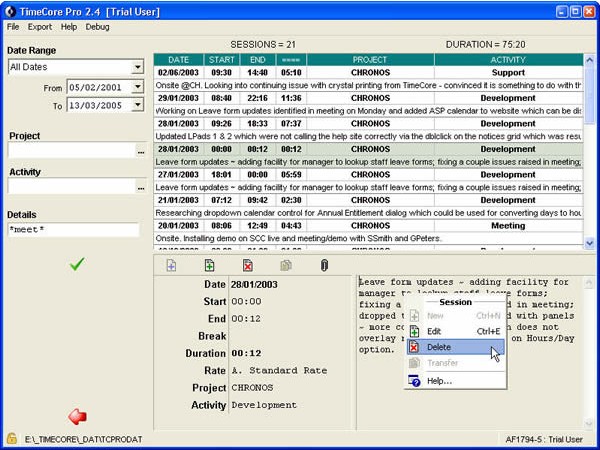Click the Start value 00:00 in details
Viewport: 600px width, 450px height.
coord(246,302)
